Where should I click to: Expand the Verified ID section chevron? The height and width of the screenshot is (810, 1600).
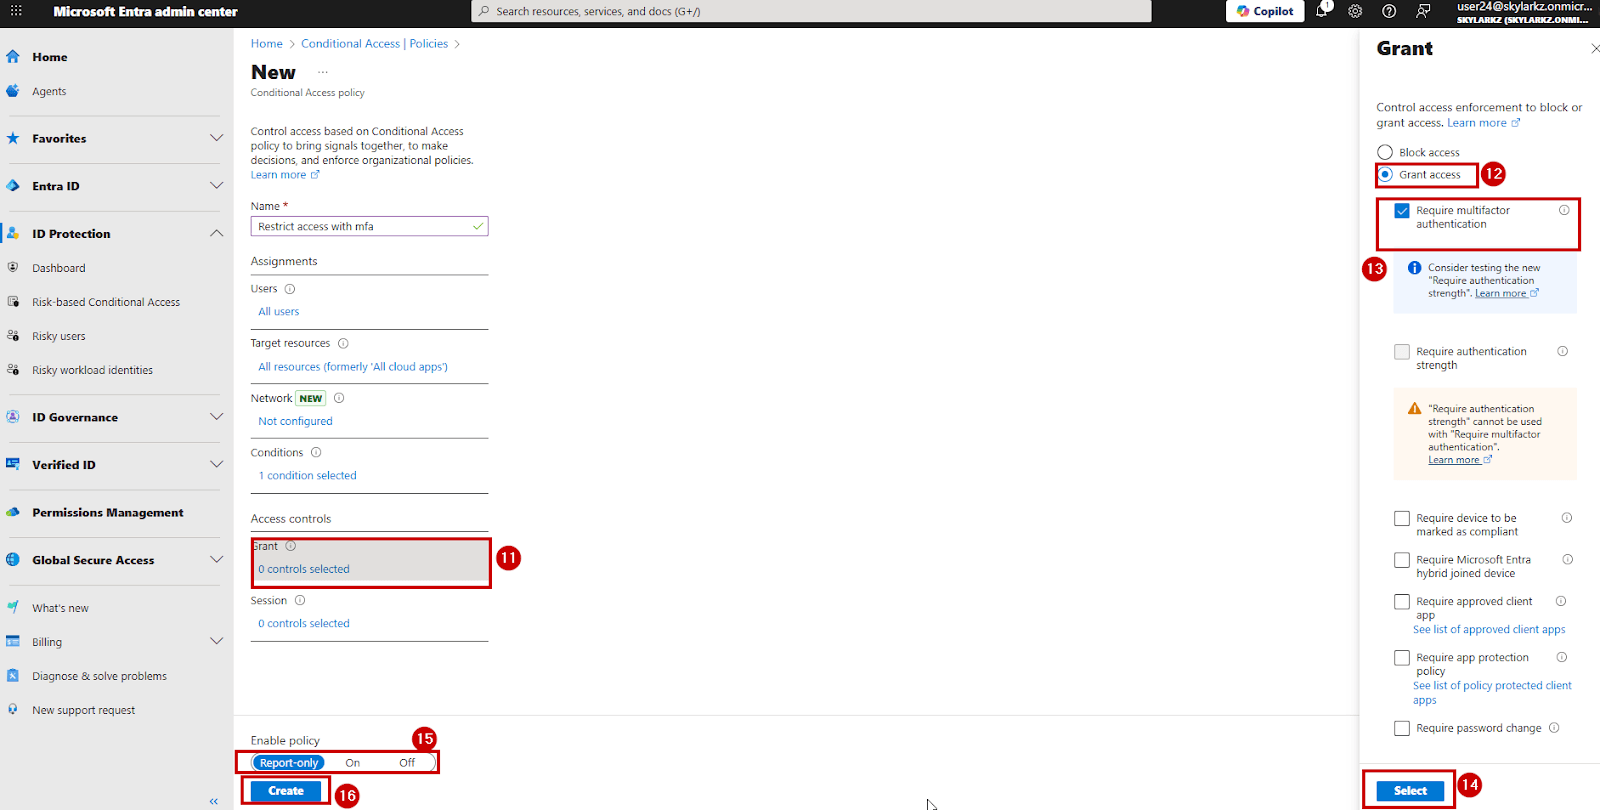click(x=216, y=464)
